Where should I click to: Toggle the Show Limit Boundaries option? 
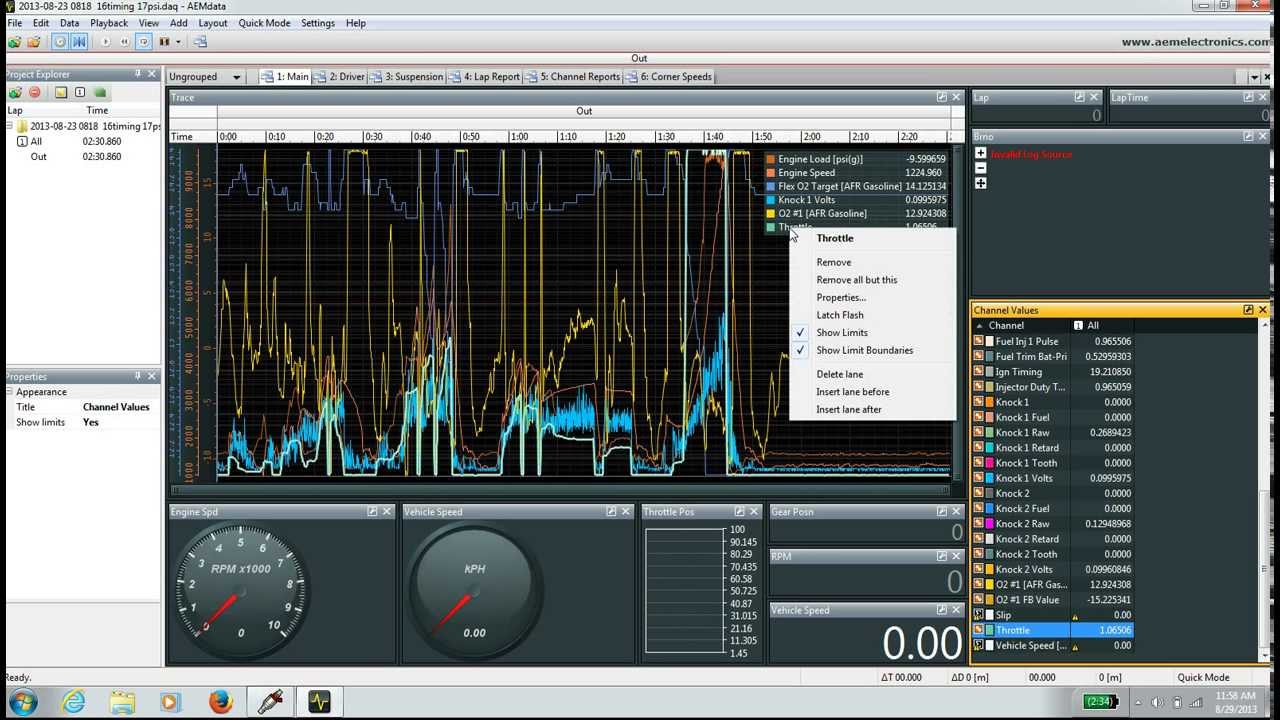tap(864, 350)
